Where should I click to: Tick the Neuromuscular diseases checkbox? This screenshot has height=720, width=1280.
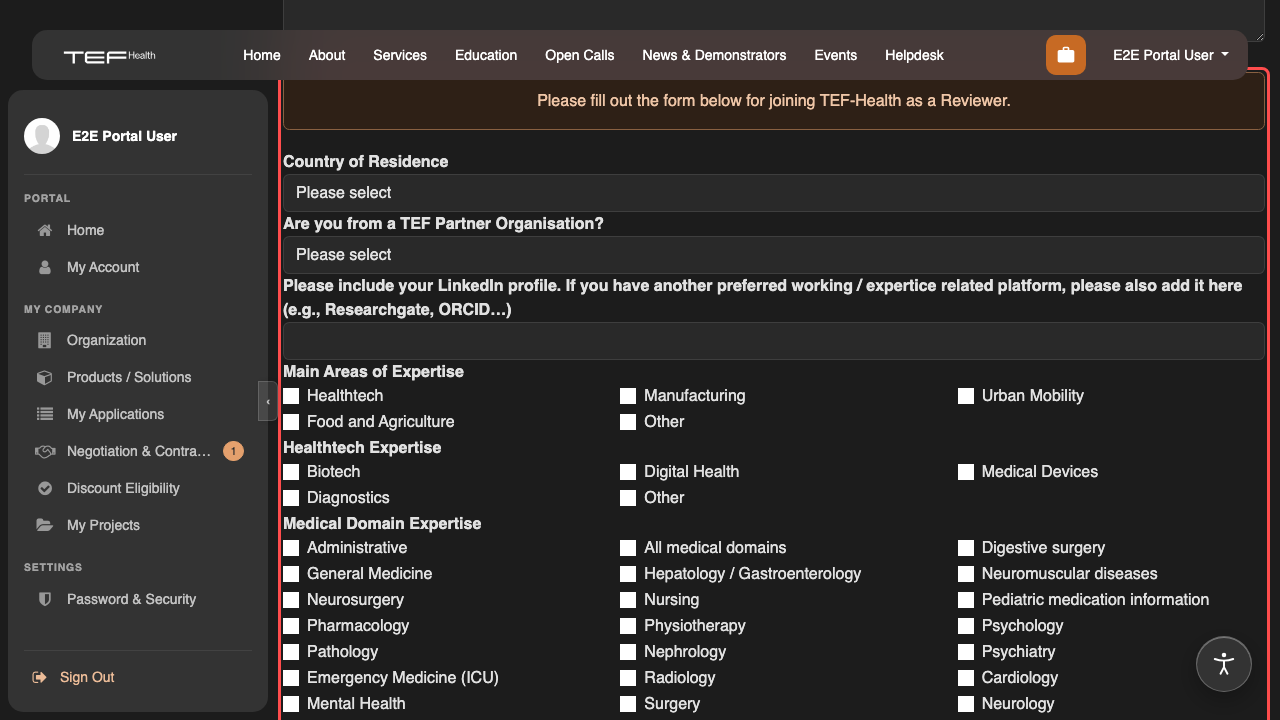[966, 574]
